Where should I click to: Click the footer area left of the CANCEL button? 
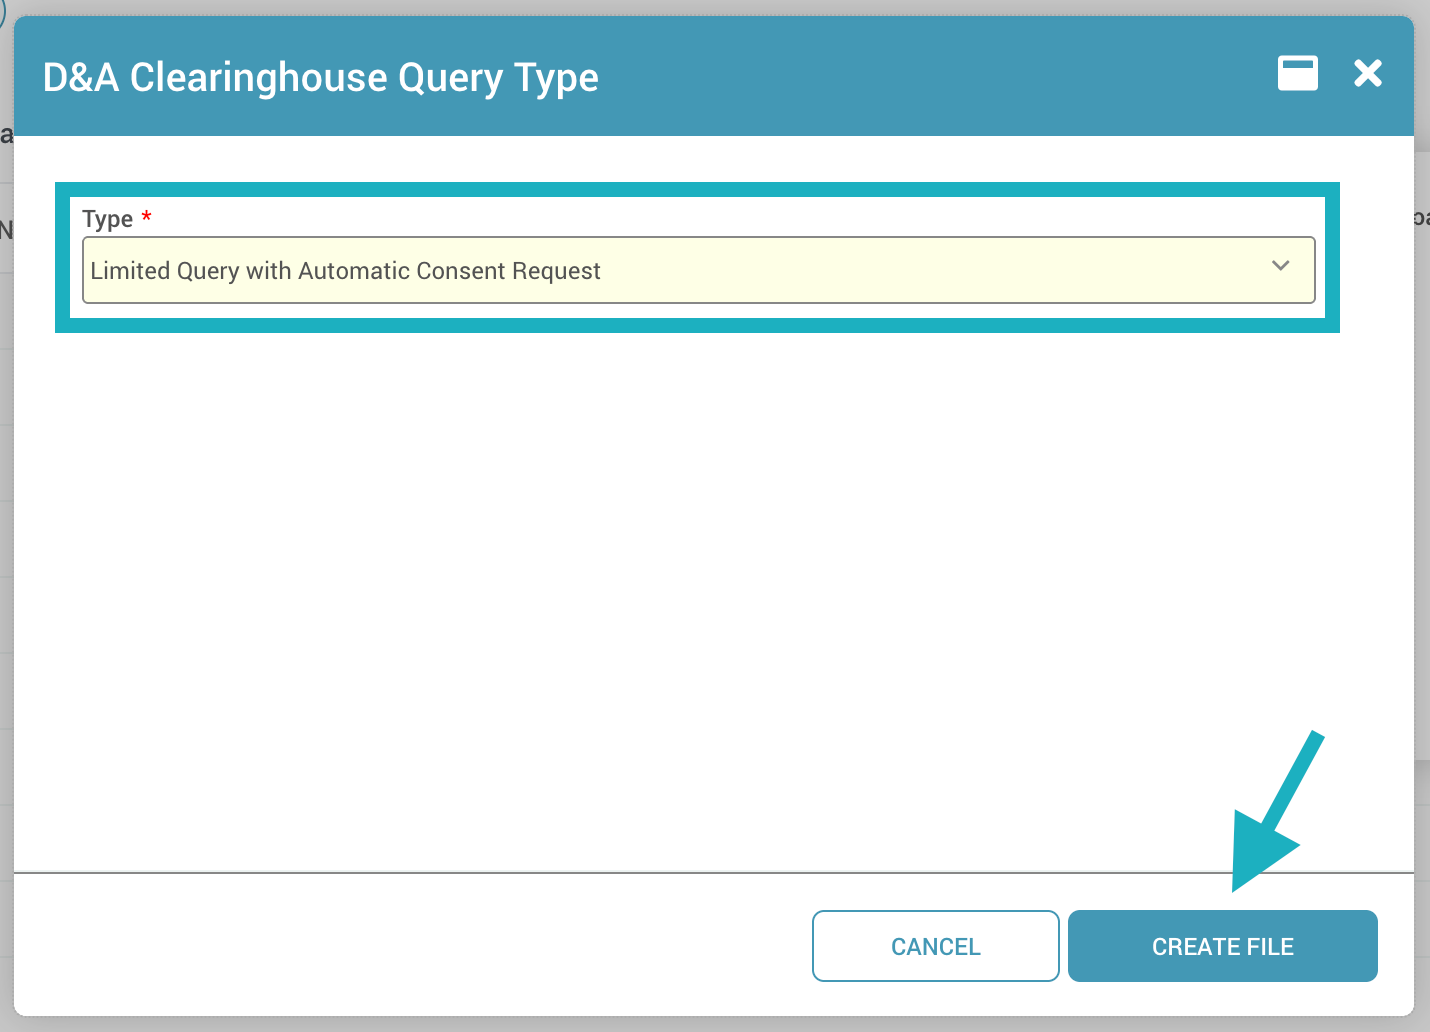point(410,946)
